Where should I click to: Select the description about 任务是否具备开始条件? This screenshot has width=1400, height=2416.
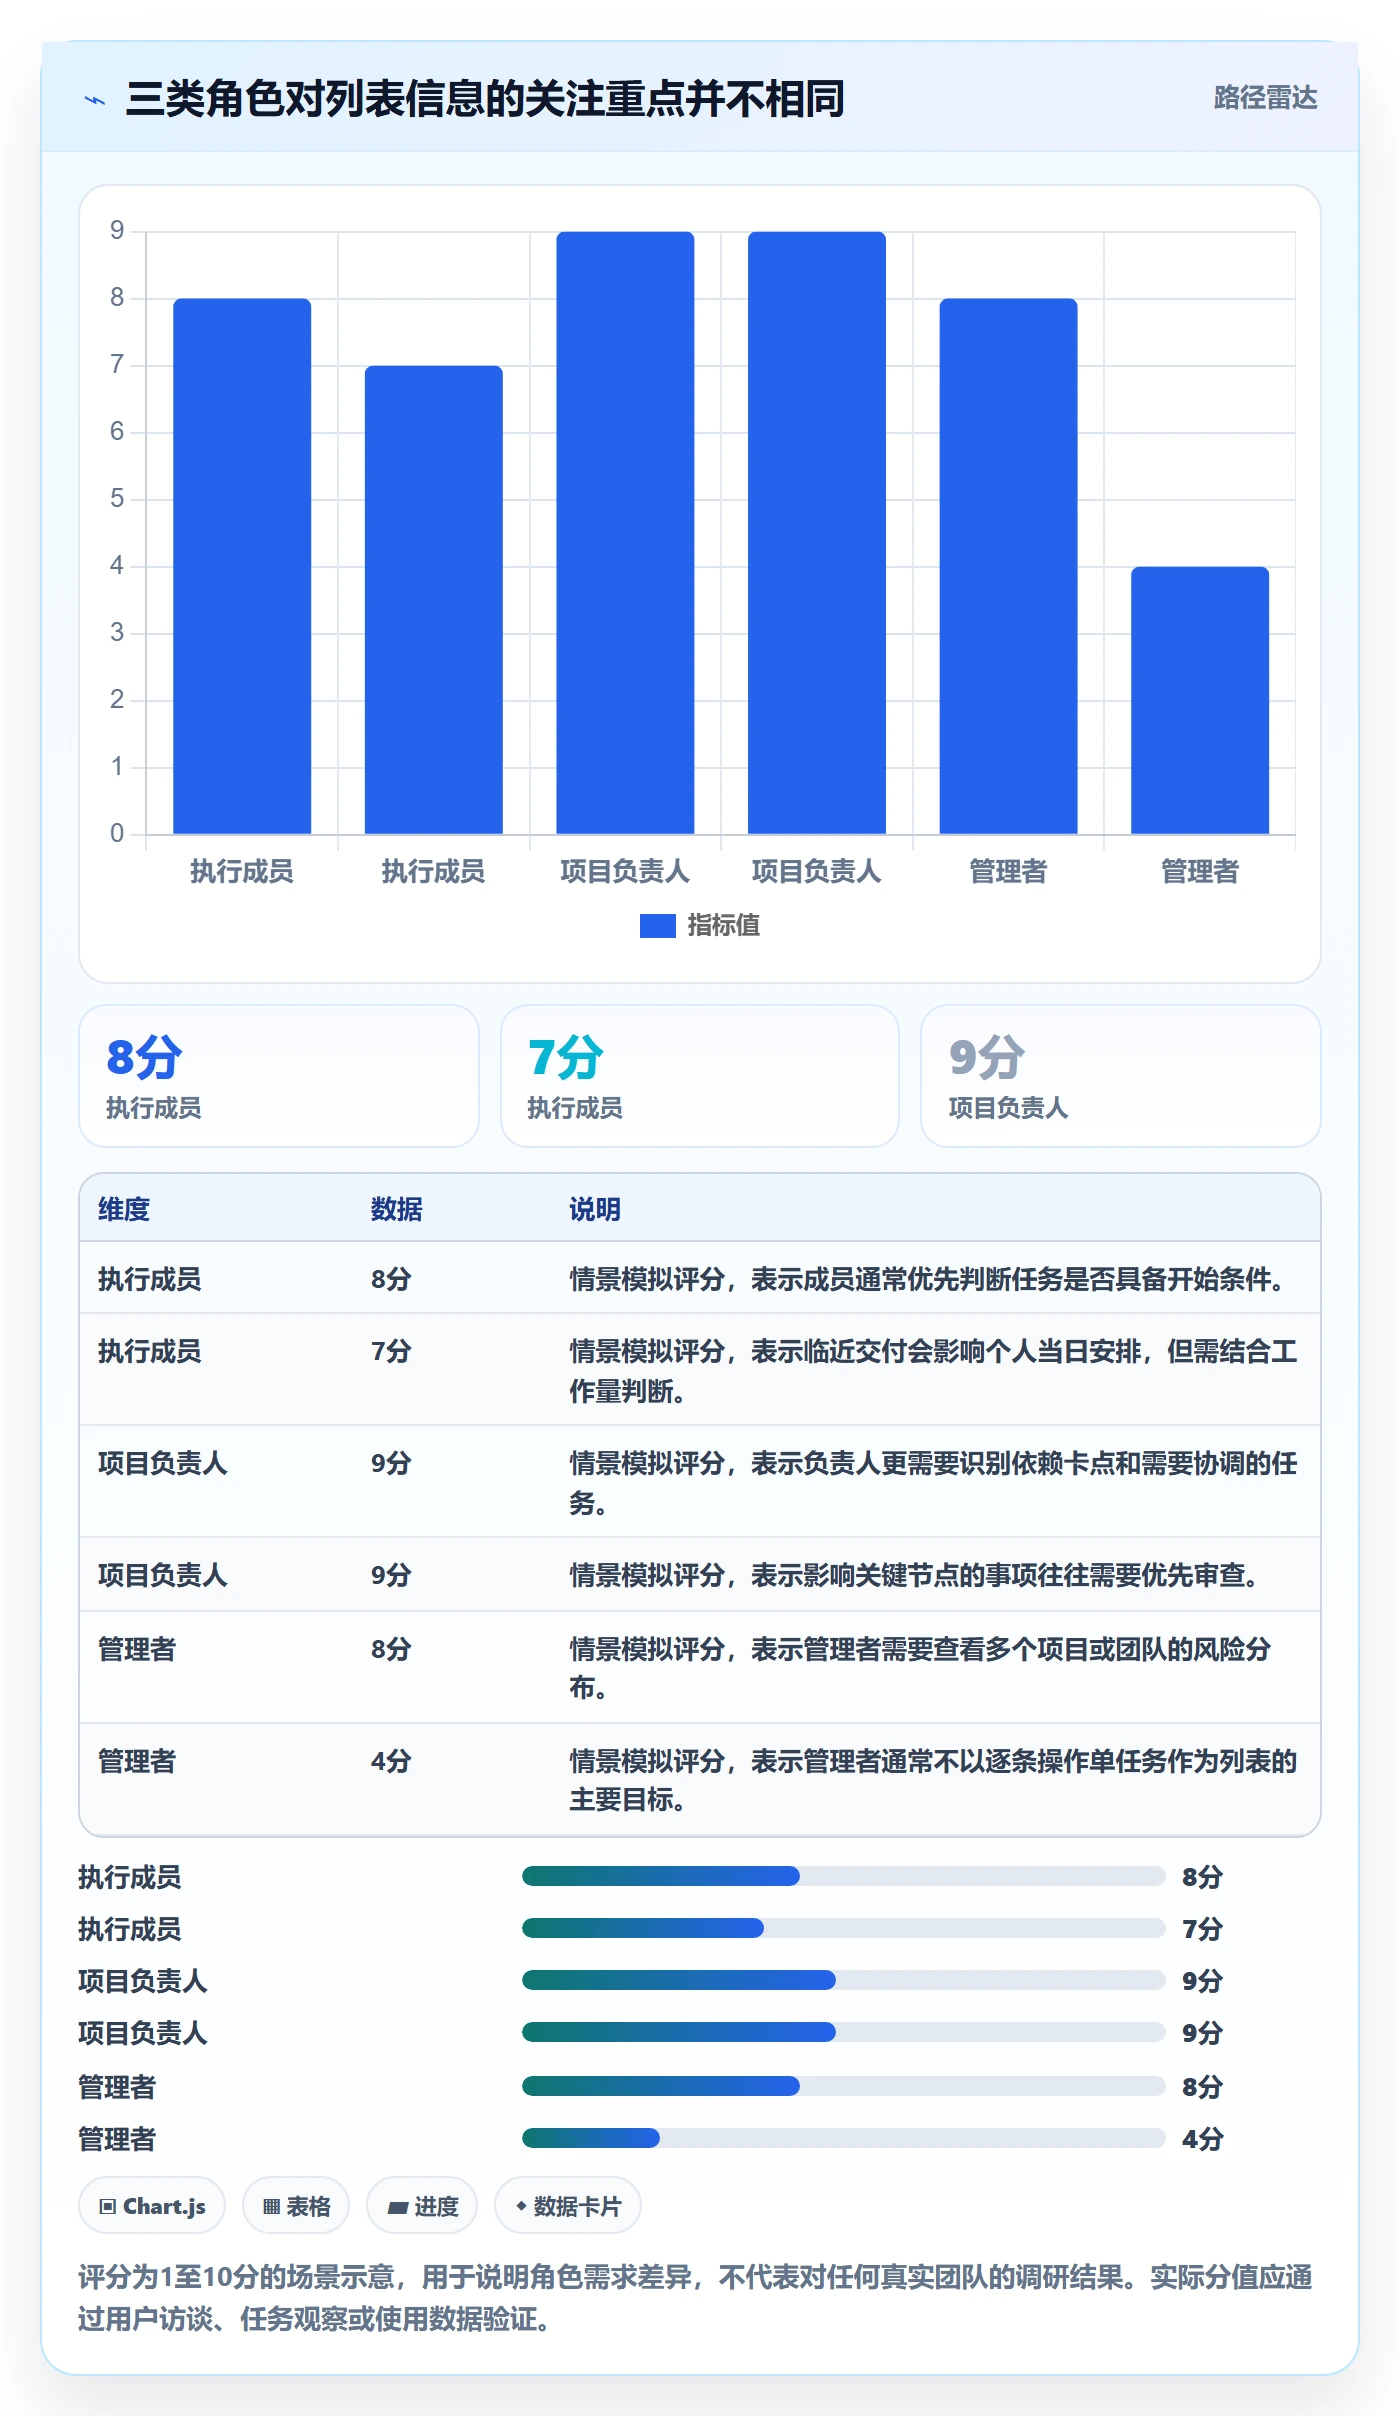pyautogui.click(x=932, y=1279)
